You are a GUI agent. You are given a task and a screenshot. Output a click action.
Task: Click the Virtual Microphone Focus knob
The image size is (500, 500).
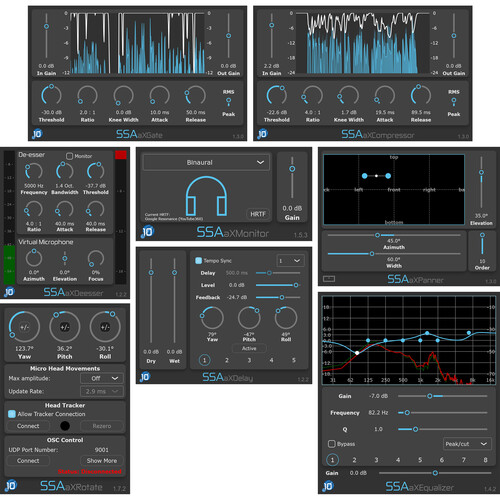[x=96, y=258]
